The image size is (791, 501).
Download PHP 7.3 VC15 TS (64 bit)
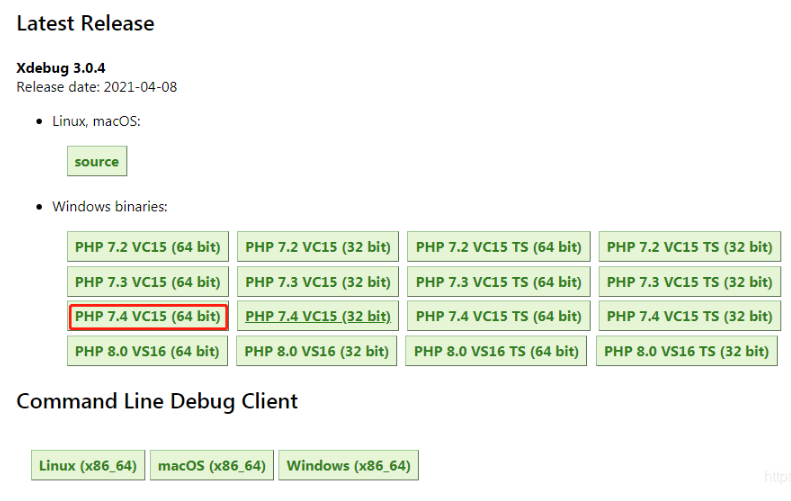pyautogui.click(x=498, y=281)
